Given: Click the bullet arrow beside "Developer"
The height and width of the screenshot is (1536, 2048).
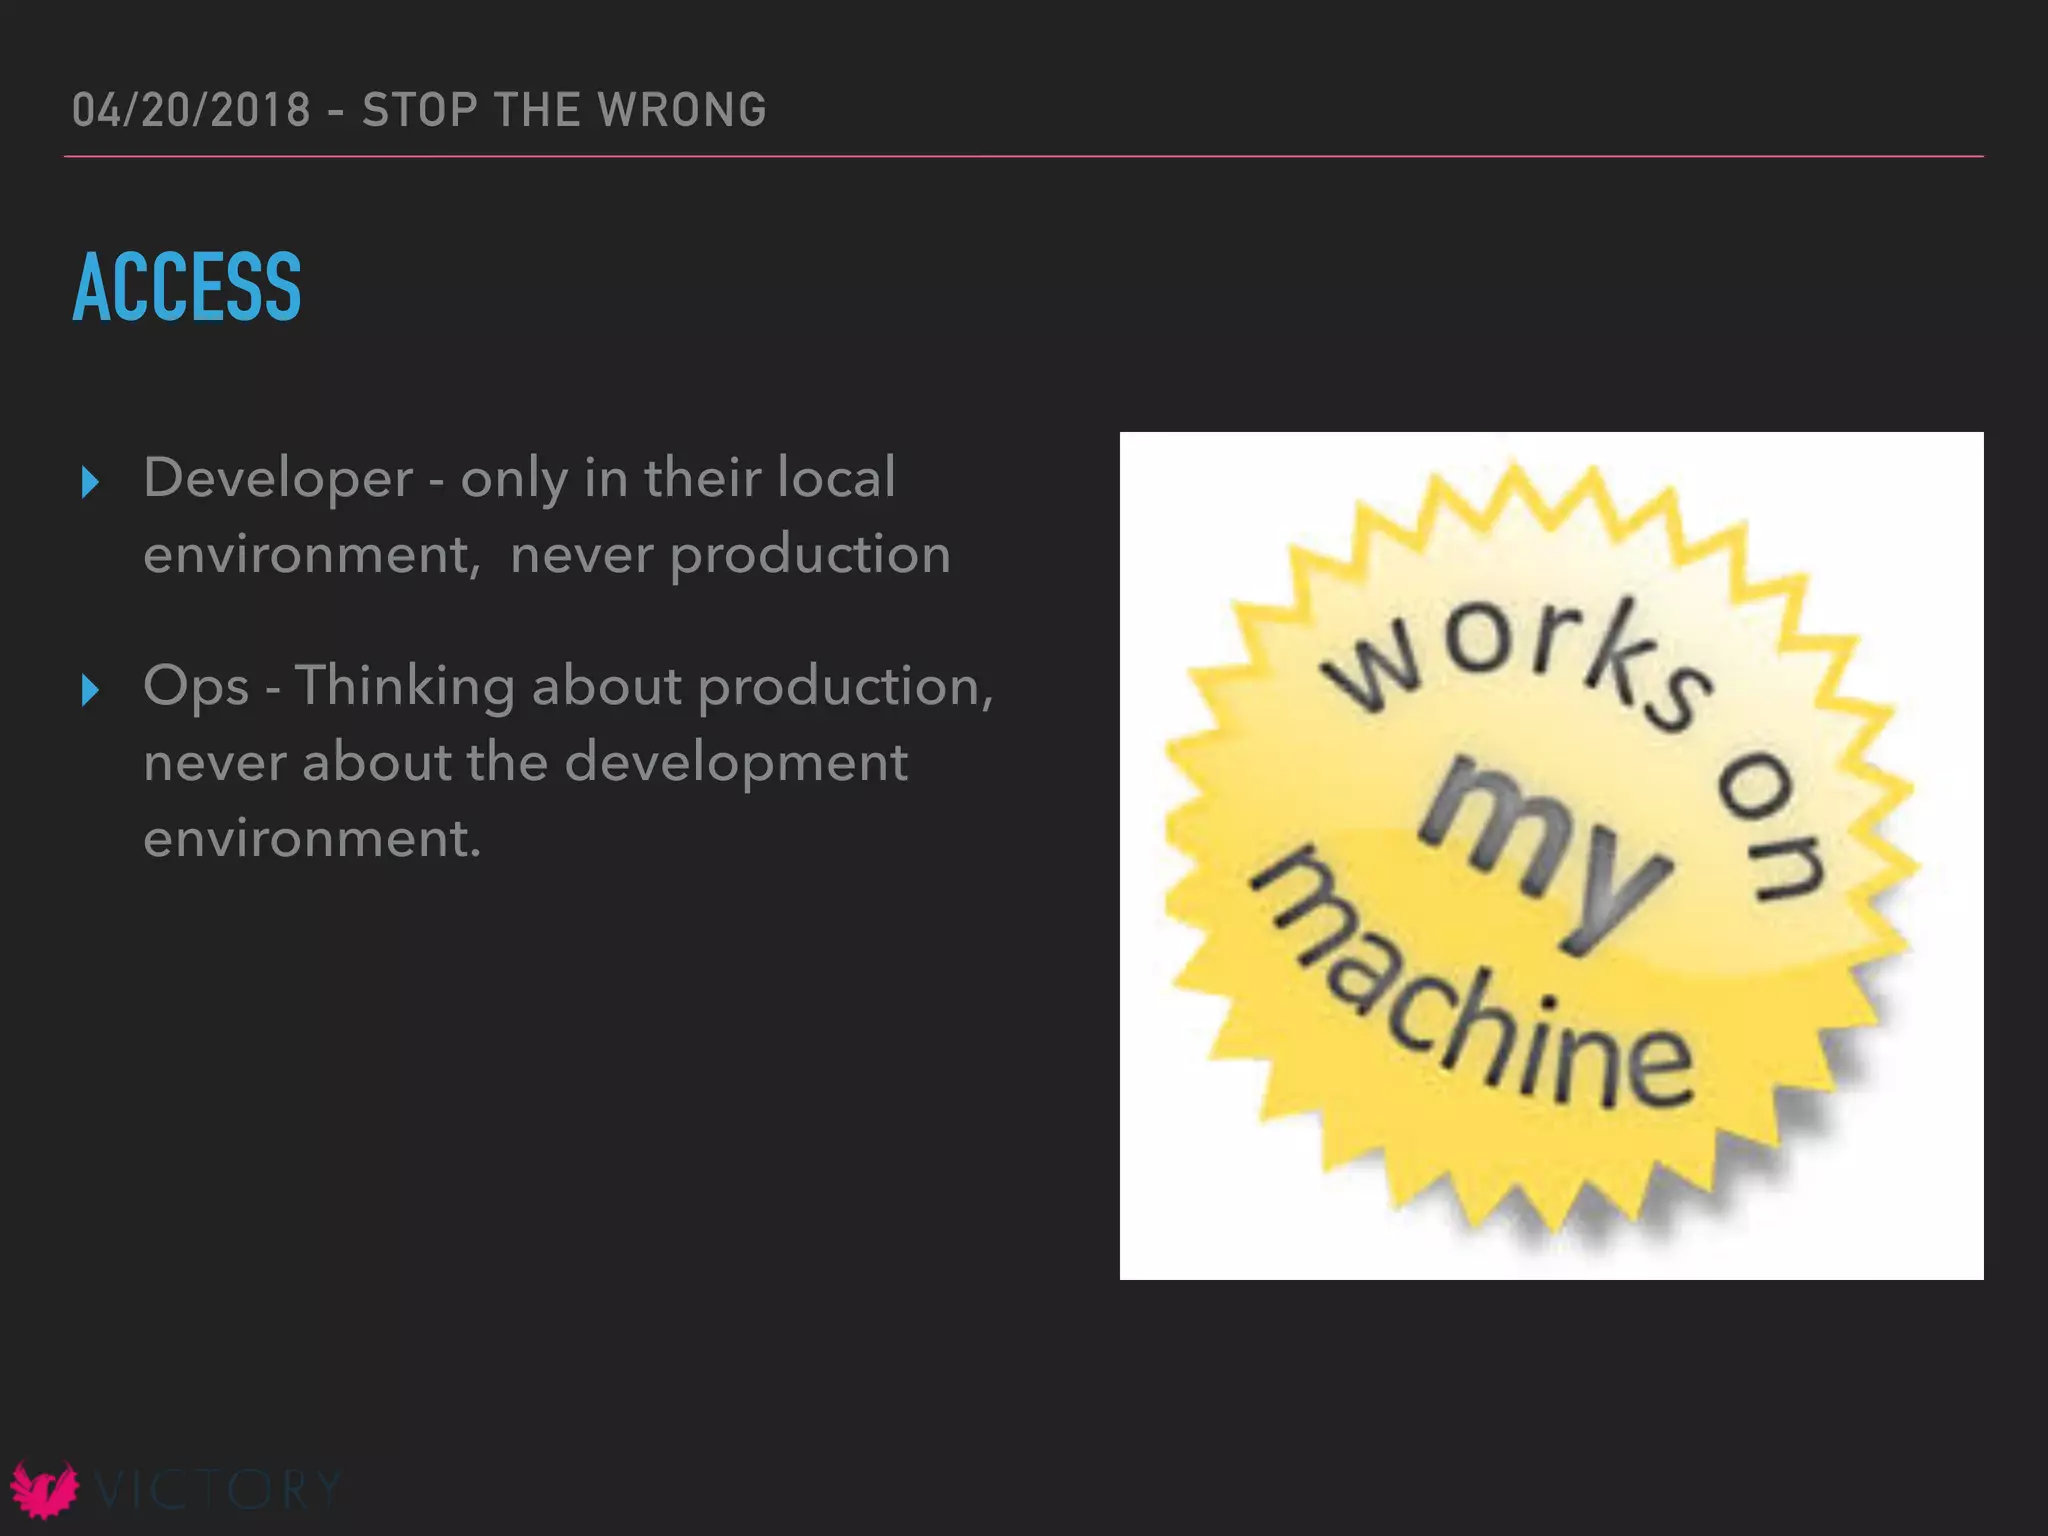Looking at the screenshot, I should 90,482.
